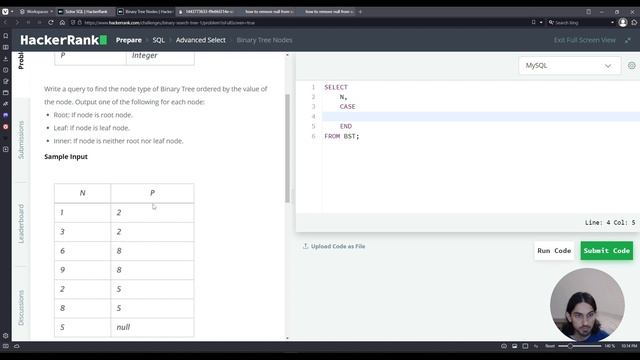Open the Discussions side tab

21,308
